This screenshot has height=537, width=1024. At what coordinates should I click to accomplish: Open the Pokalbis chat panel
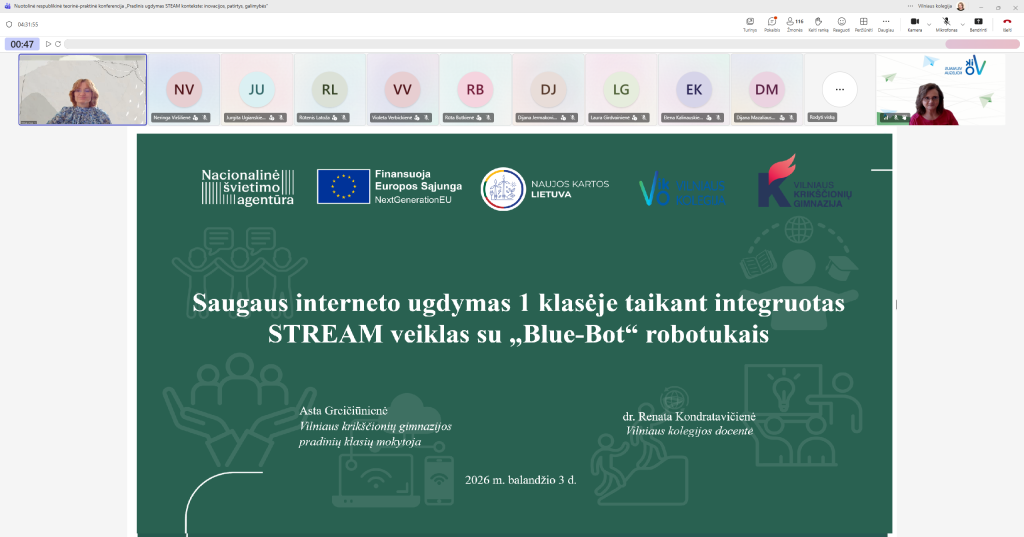(x=772, y=23)
